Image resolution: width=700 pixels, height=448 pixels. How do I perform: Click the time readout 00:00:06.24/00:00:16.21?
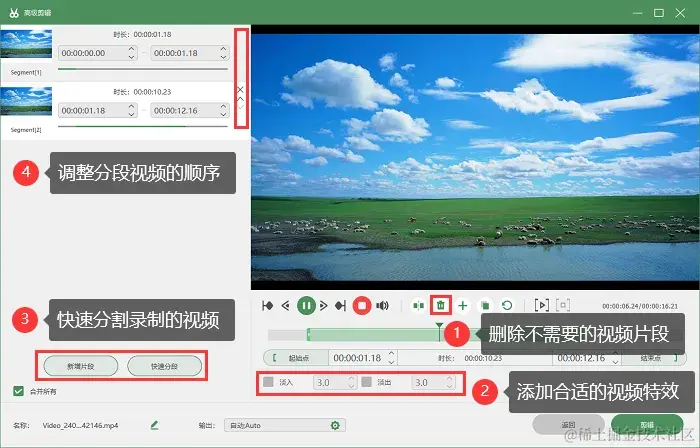[x=640, y=306]
